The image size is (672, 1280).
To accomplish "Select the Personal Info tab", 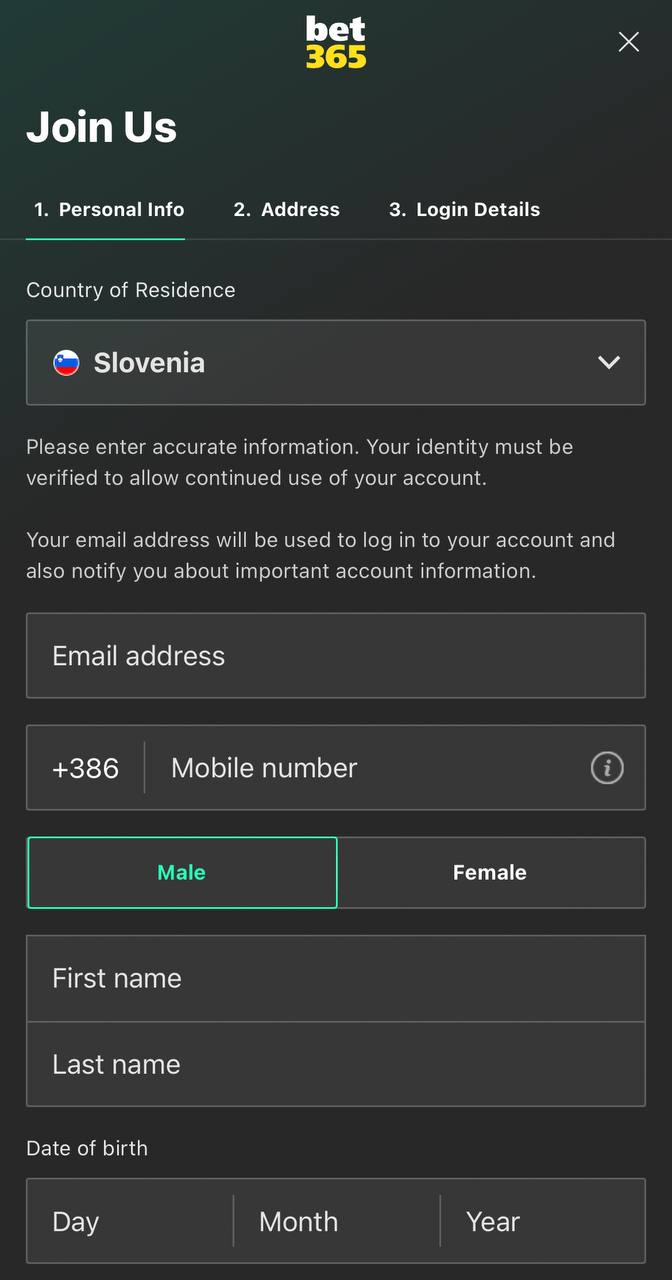I will (109, 210).
